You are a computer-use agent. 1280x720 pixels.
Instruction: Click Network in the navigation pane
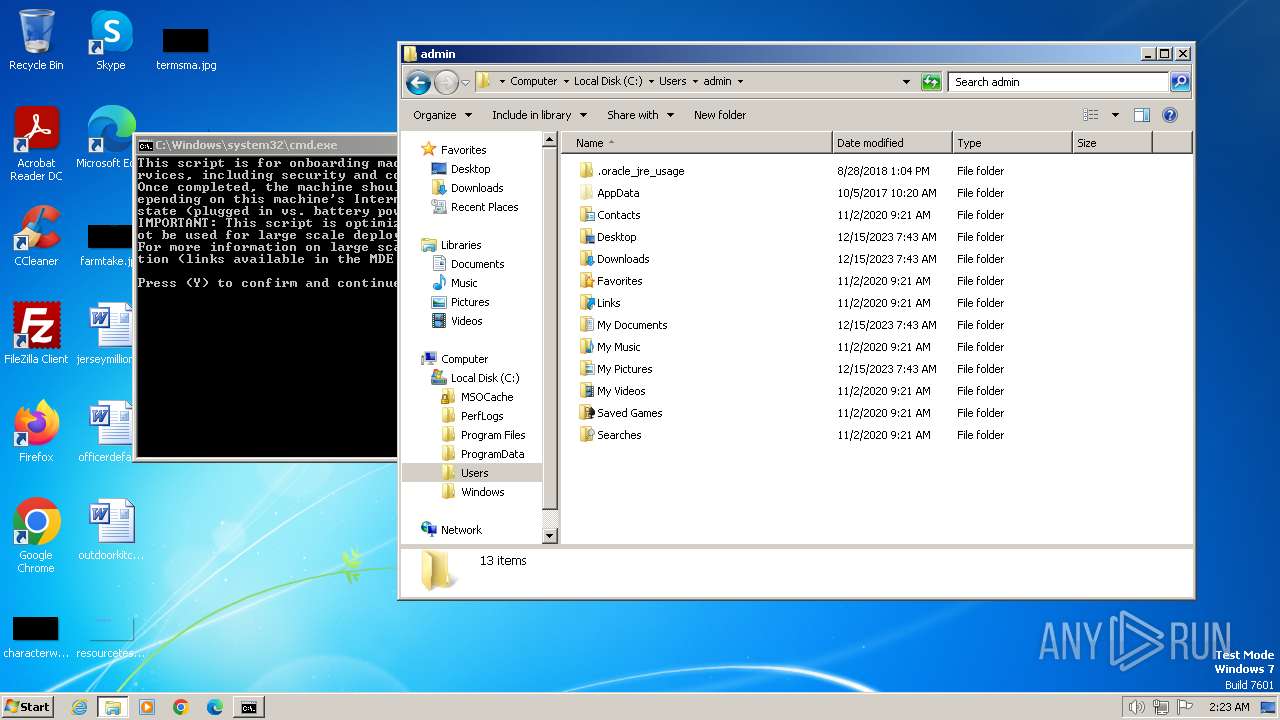pos(451,530)
